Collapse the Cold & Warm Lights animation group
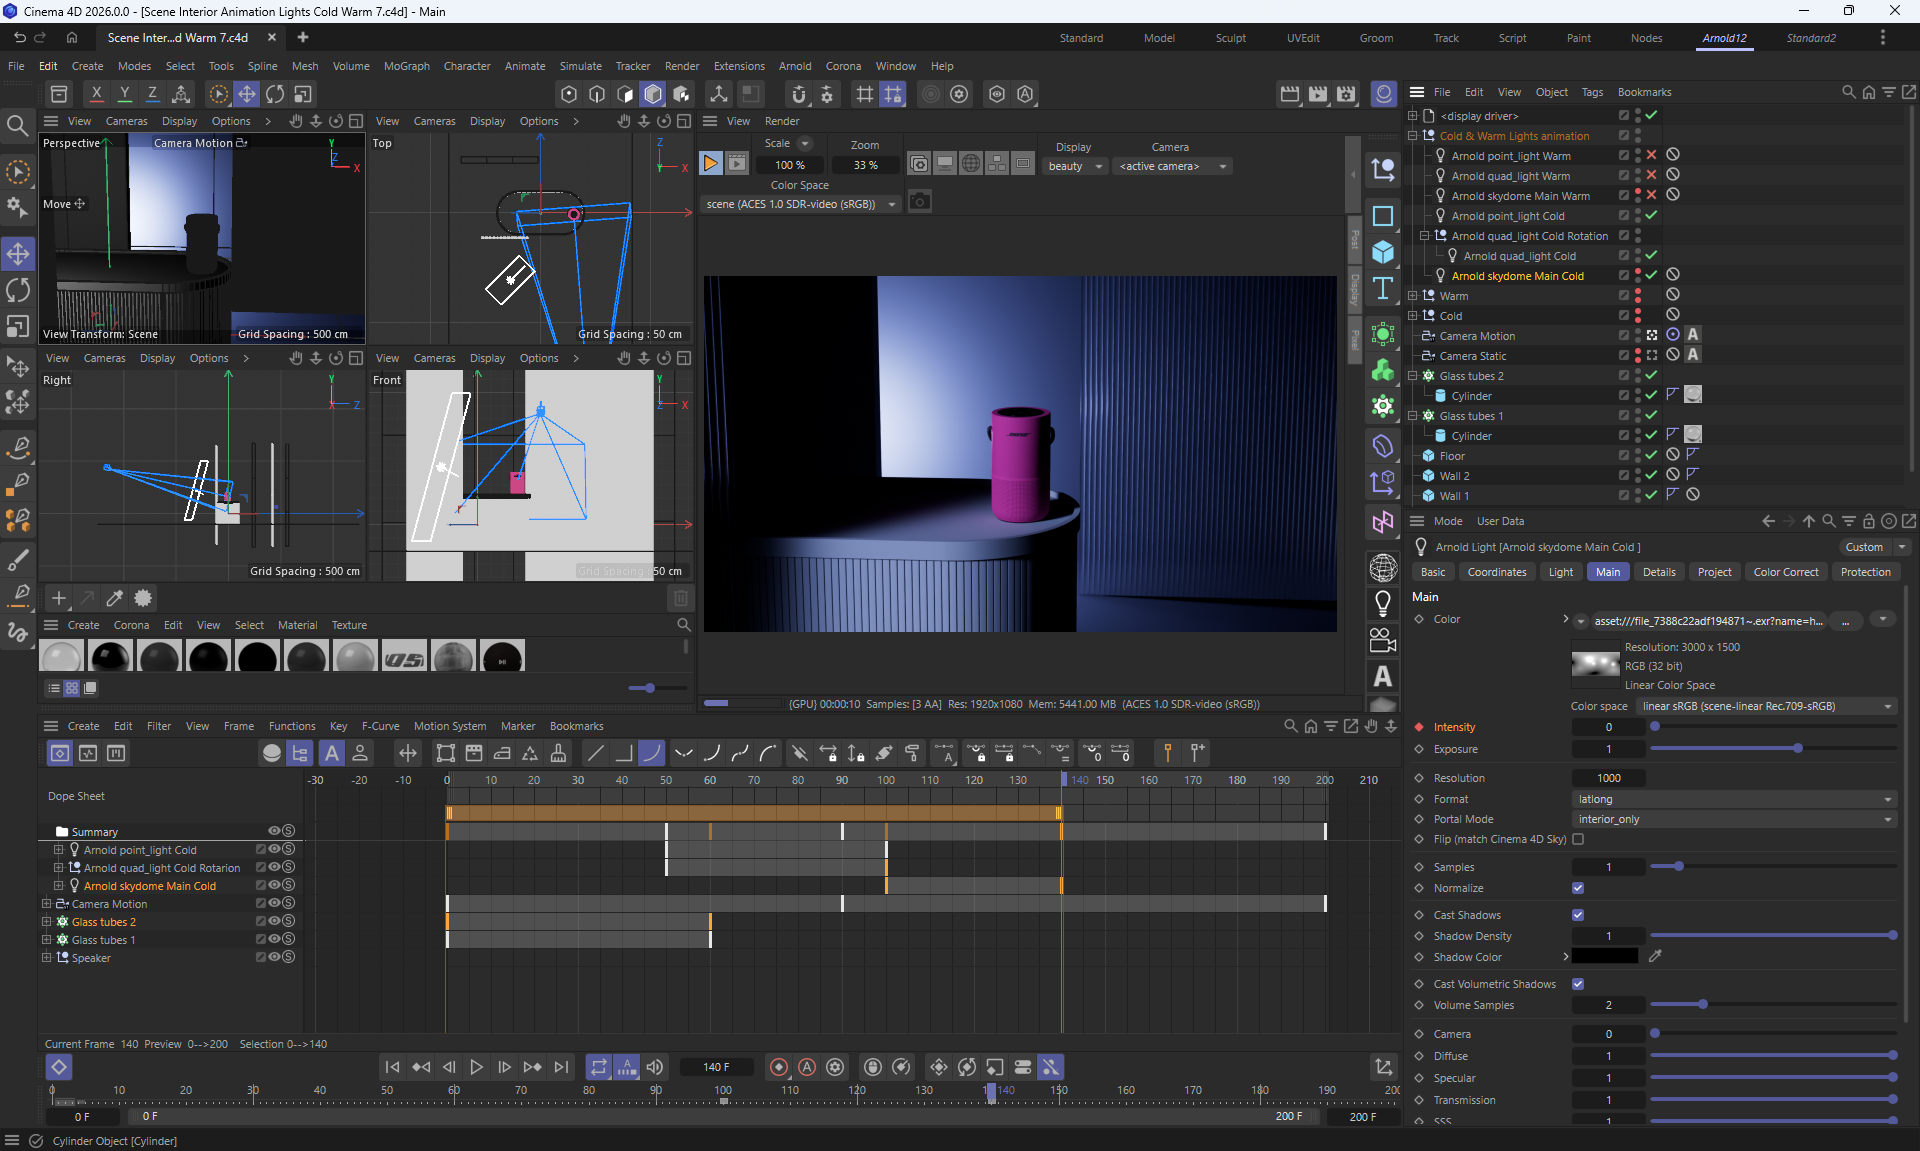This screenshot has width=1920, height=1151. (x=1413, y=136)
